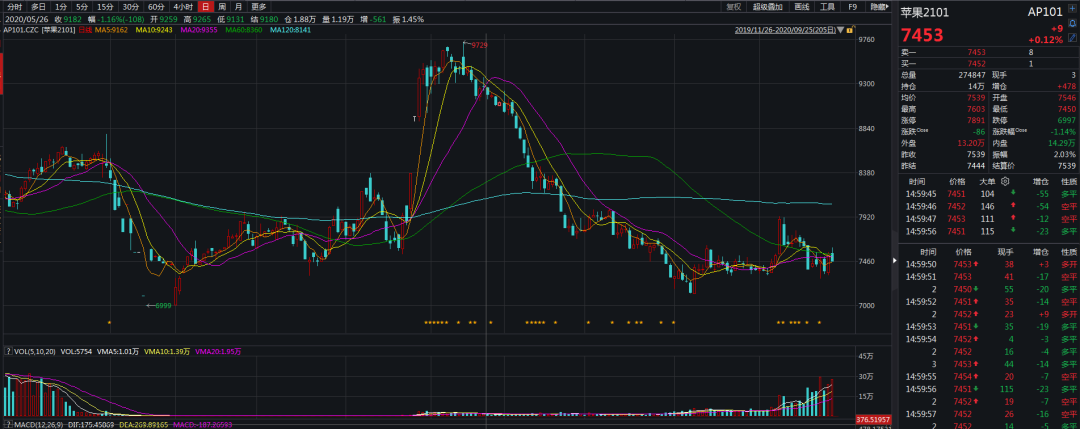Click the 性质 column header in tick list

pos(1068,252)
